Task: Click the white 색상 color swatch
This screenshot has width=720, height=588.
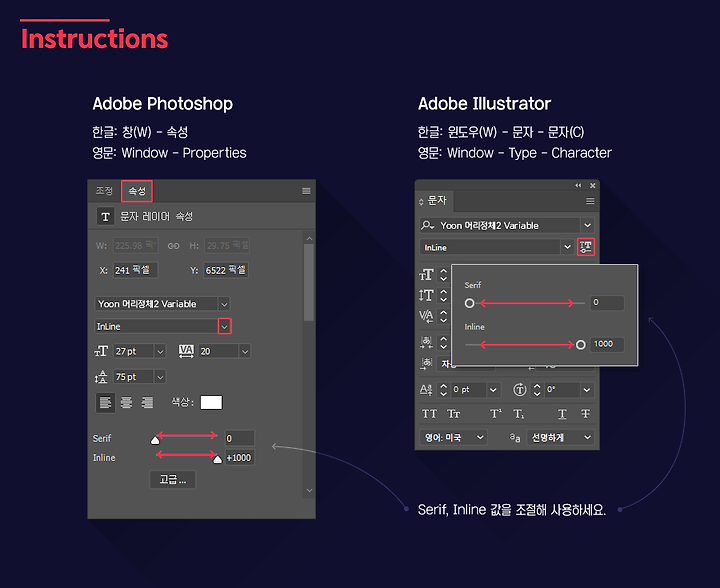Action: point(211,403)
